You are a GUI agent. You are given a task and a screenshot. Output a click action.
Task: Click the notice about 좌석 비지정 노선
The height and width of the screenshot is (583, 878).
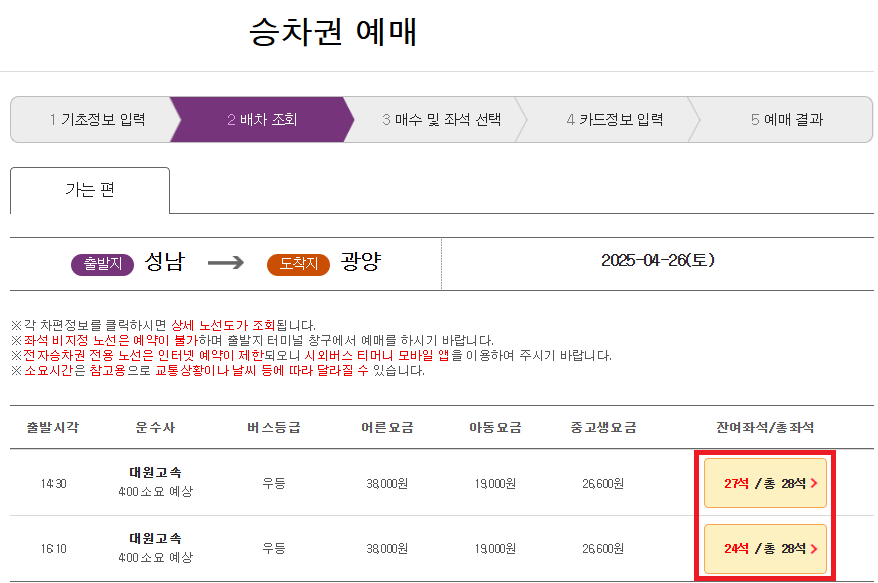pyautogui.click(x=253, y=341)
